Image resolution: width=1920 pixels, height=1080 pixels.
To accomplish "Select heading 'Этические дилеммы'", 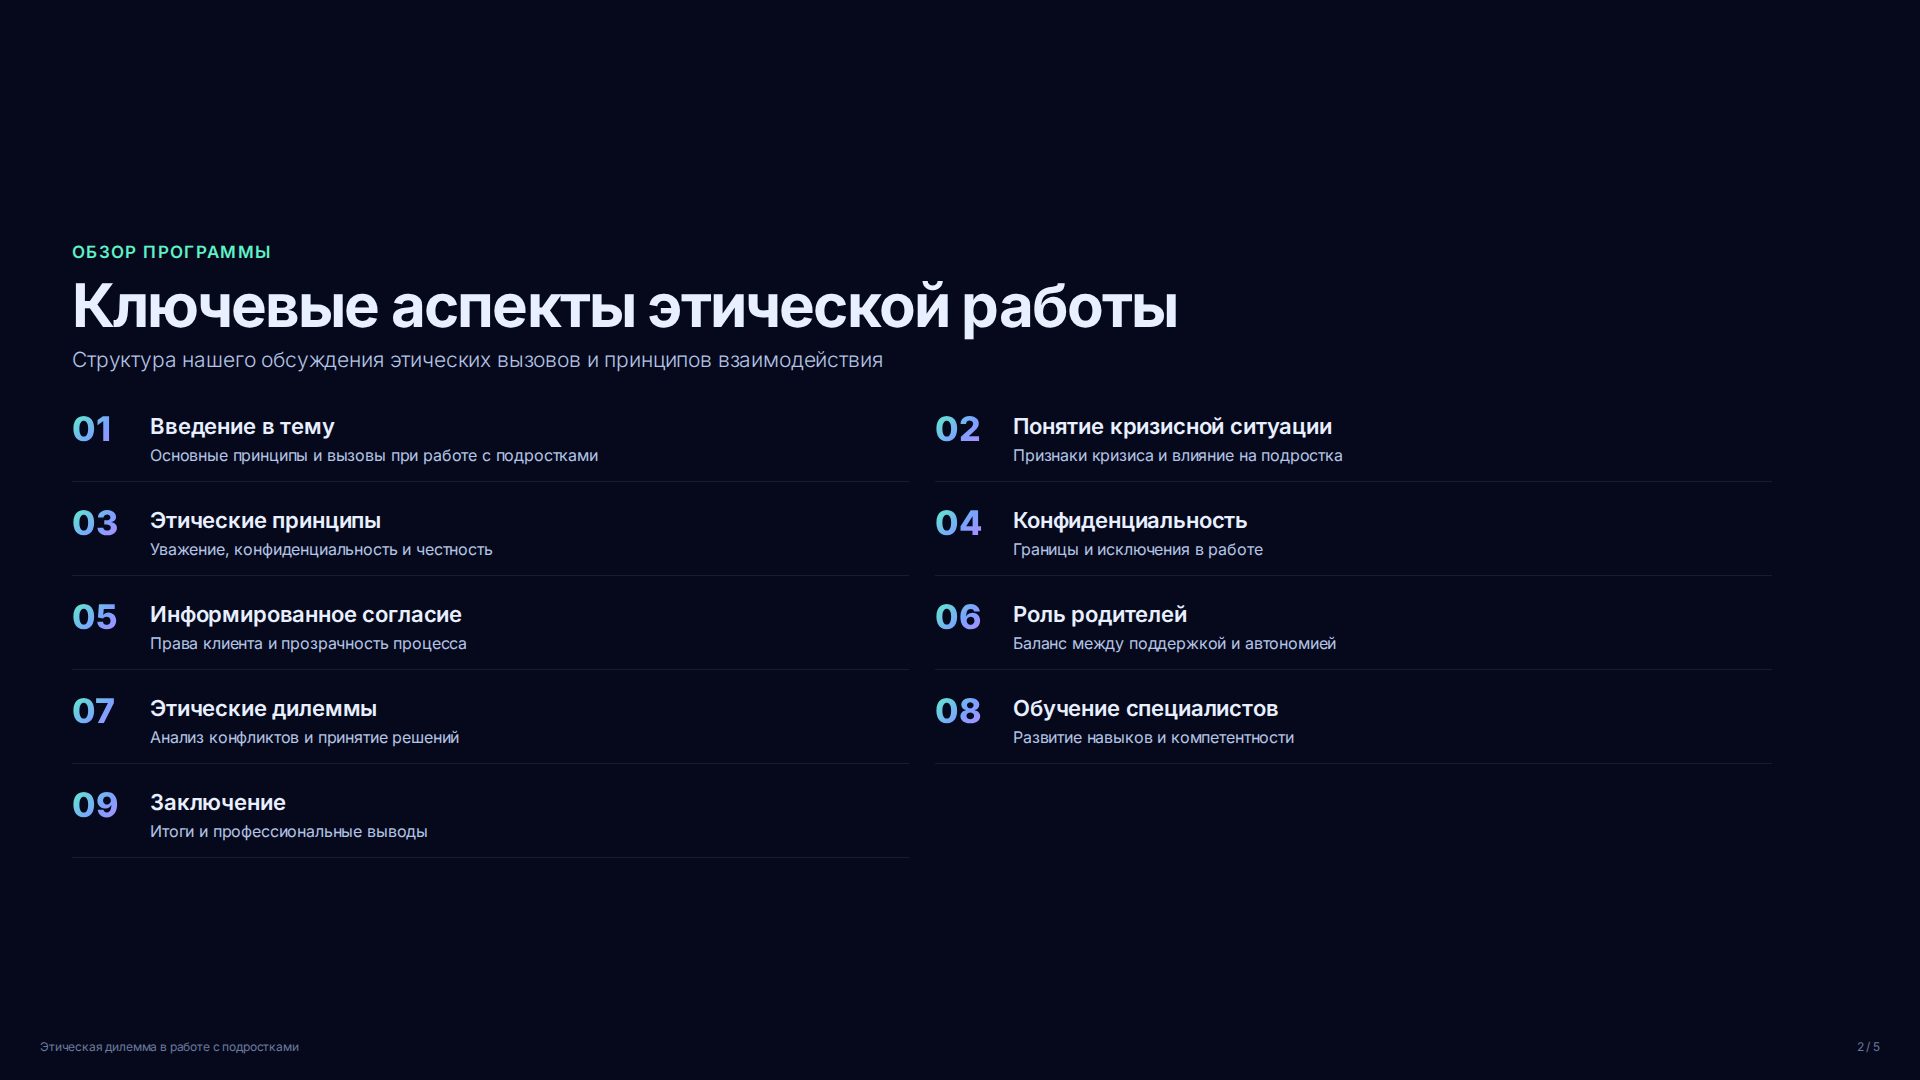I will pyautogui.click(x=263, y=709).
